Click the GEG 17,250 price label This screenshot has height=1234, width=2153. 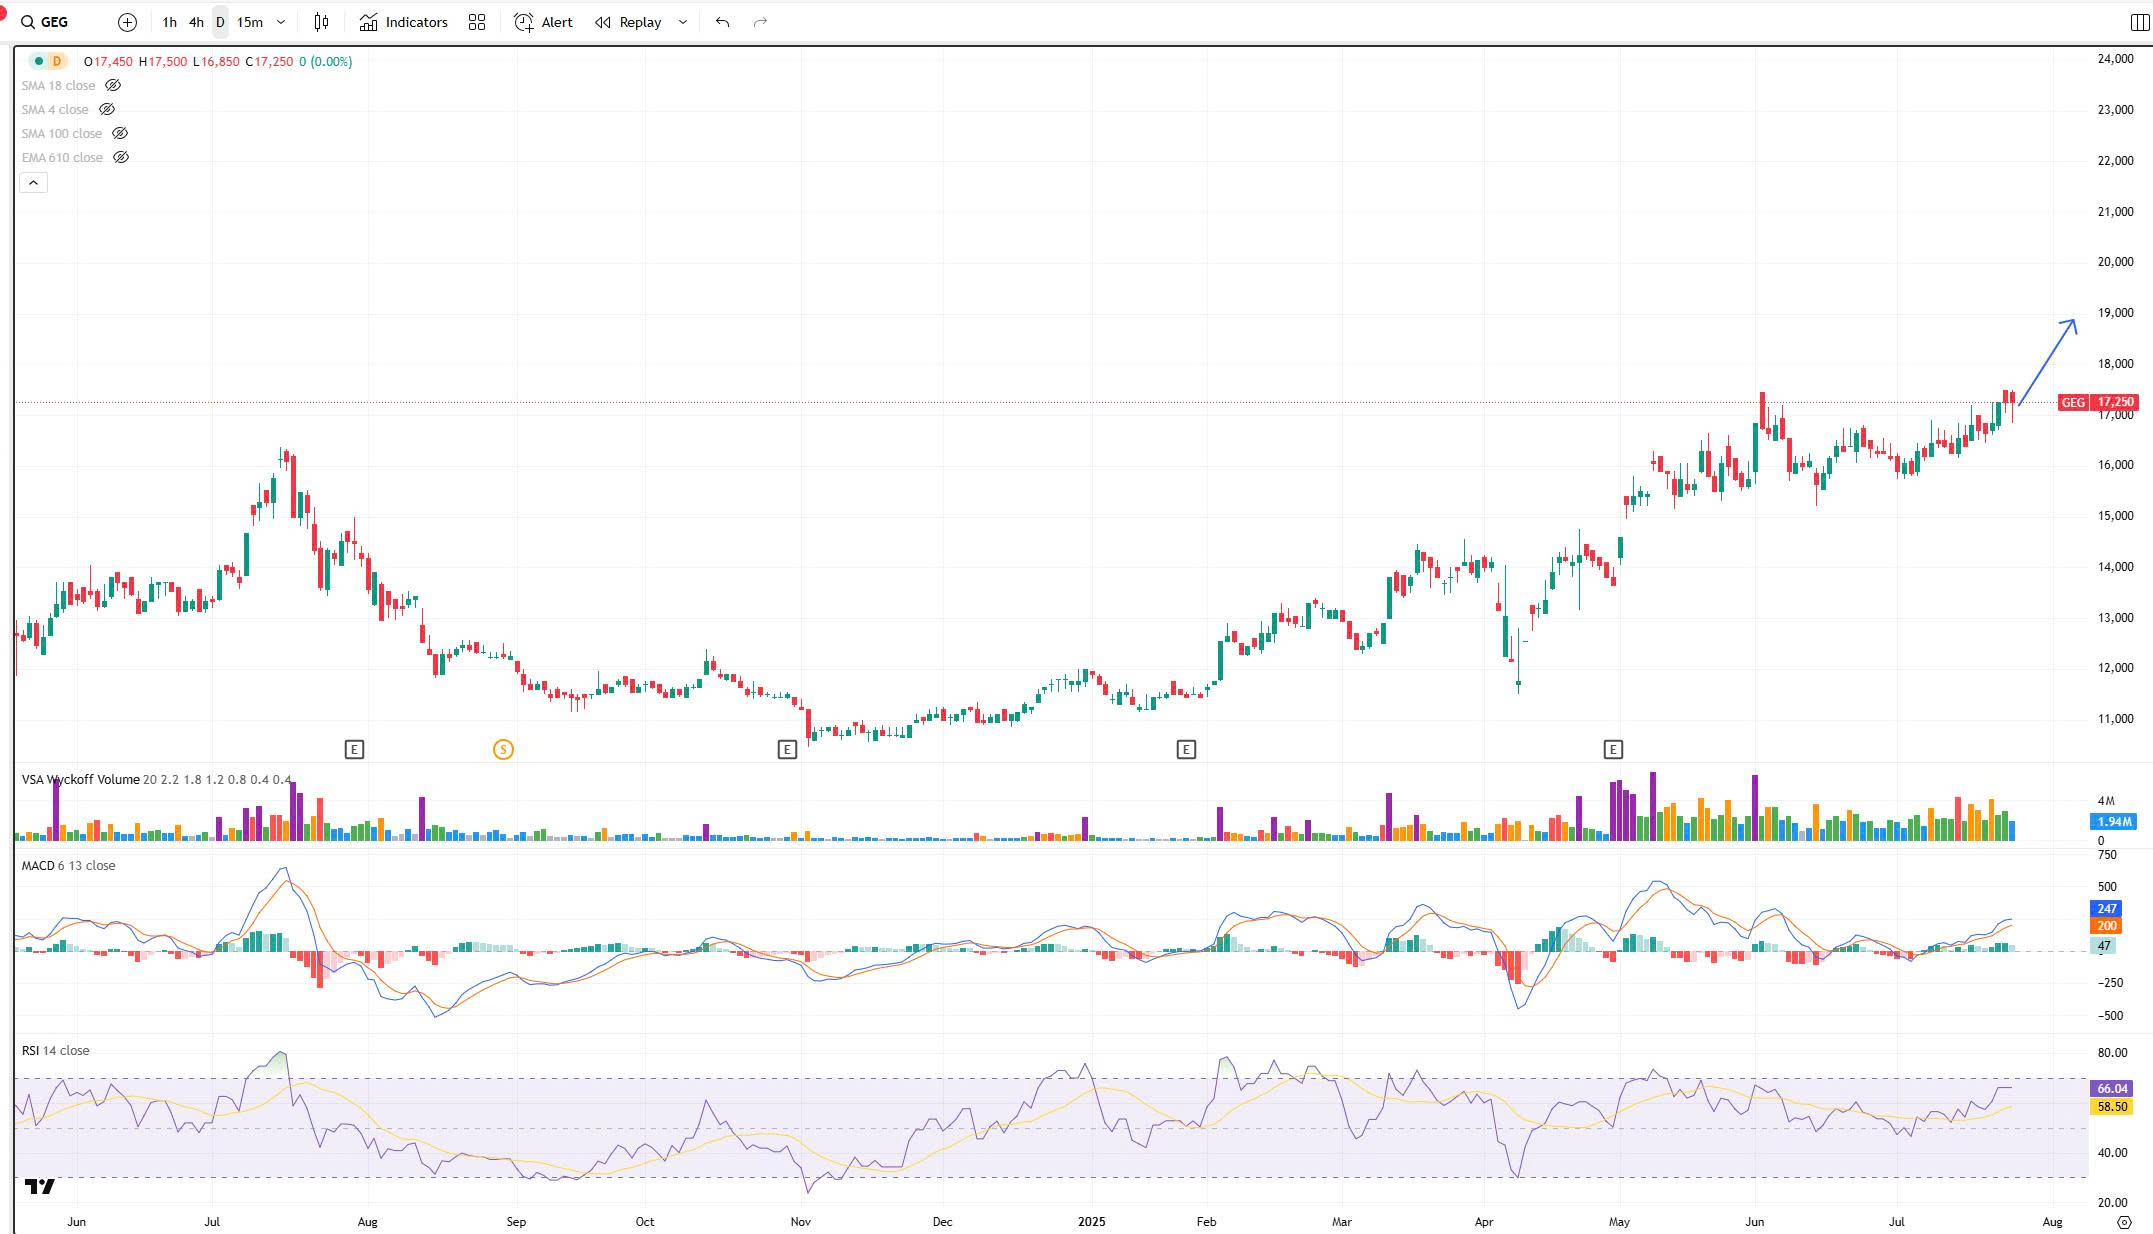click(x=2098, y=402)
